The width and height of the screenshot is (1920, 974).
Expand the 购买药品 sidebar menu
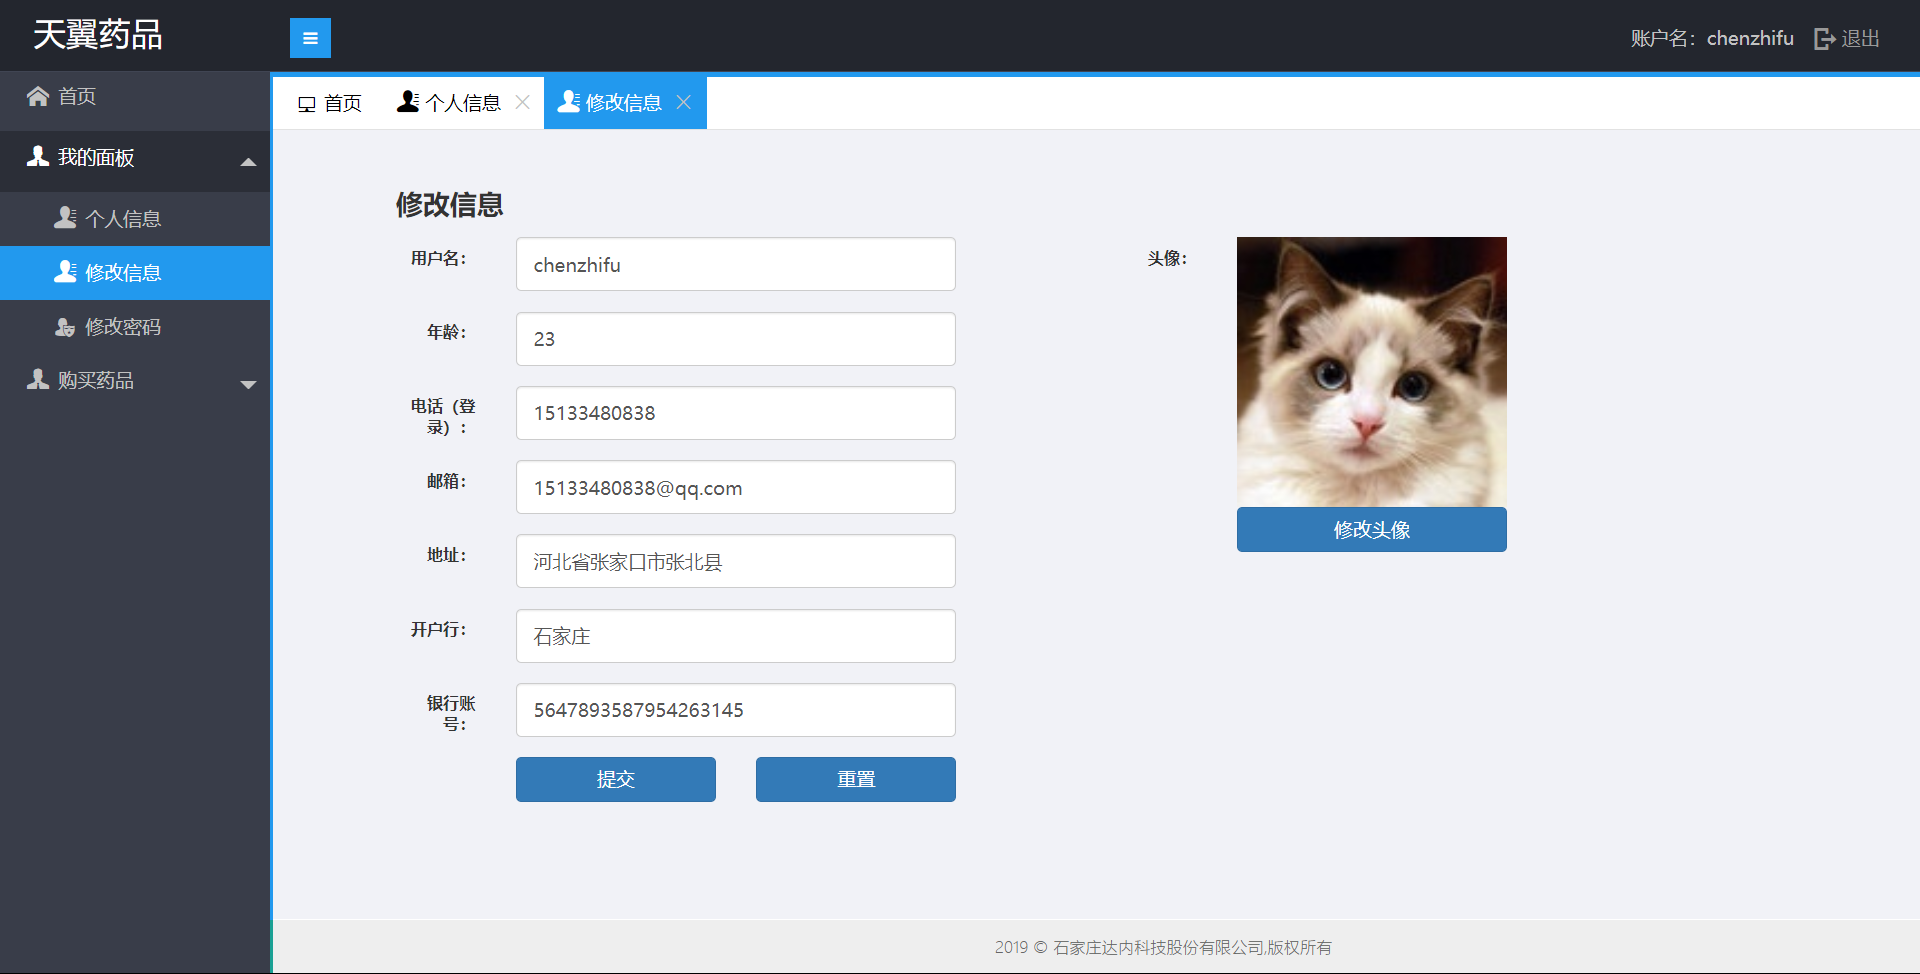click(248, 384)
